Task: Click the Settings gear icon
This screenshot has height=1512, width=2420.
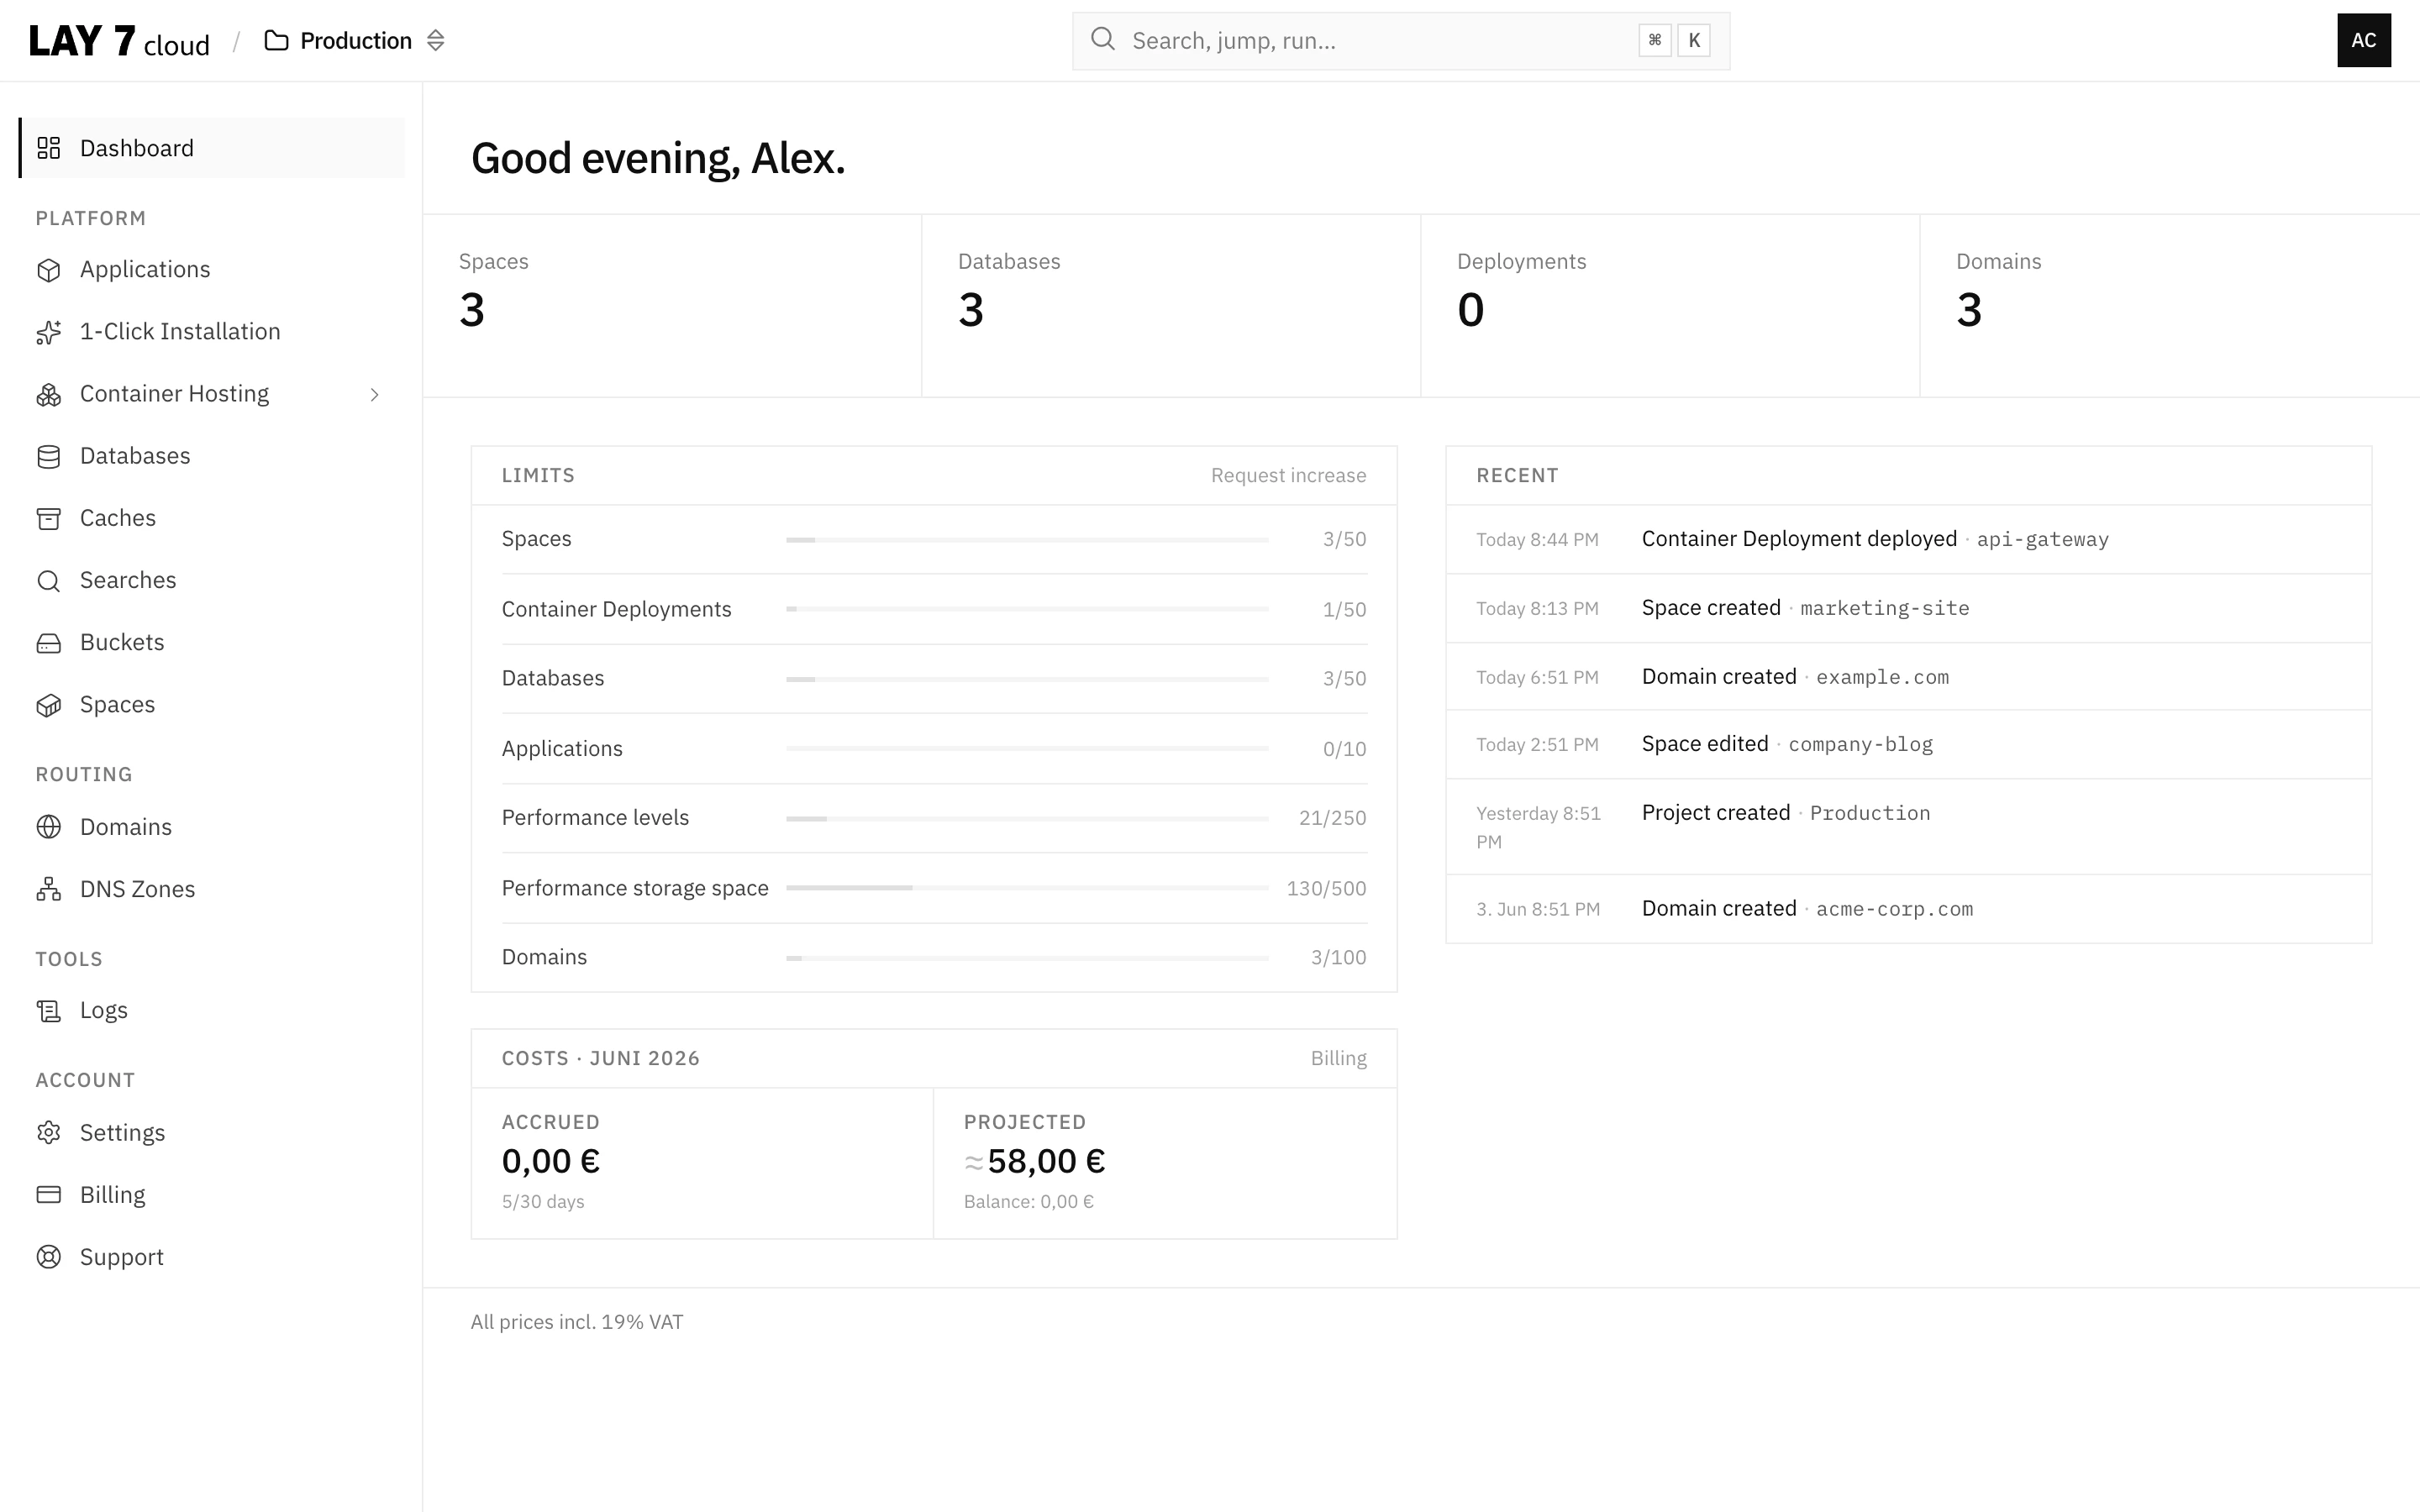Action: [48, 1133]
